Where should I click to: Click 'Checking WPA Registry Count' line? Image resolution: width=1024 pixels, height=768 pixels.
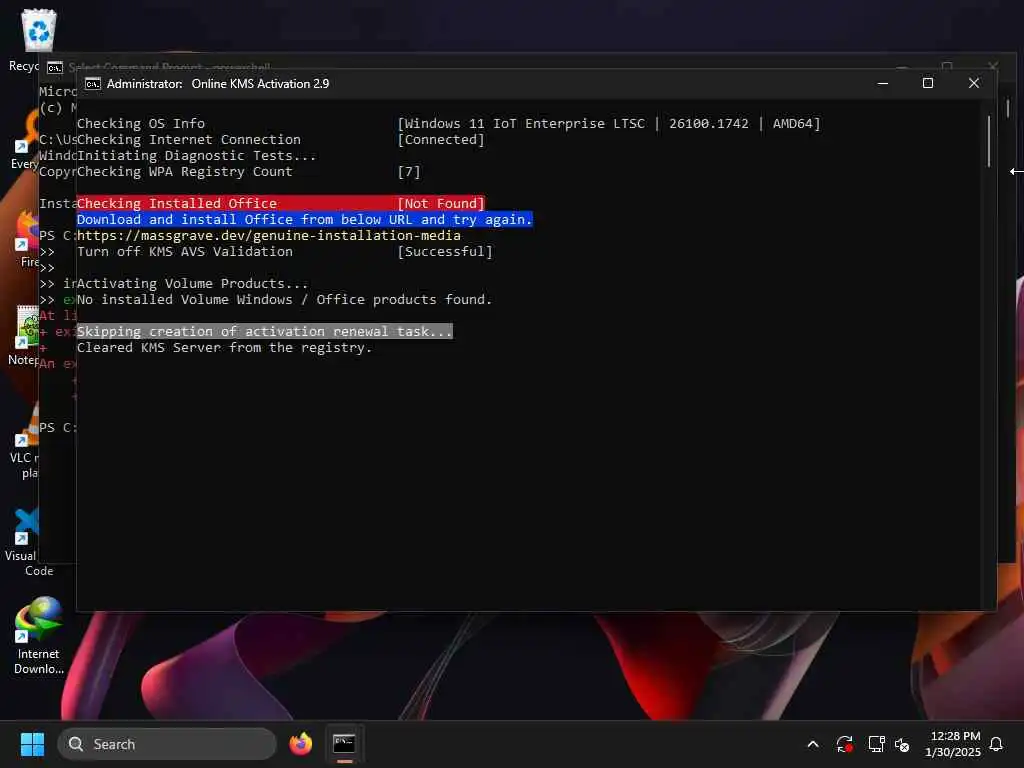click(249, 172)
